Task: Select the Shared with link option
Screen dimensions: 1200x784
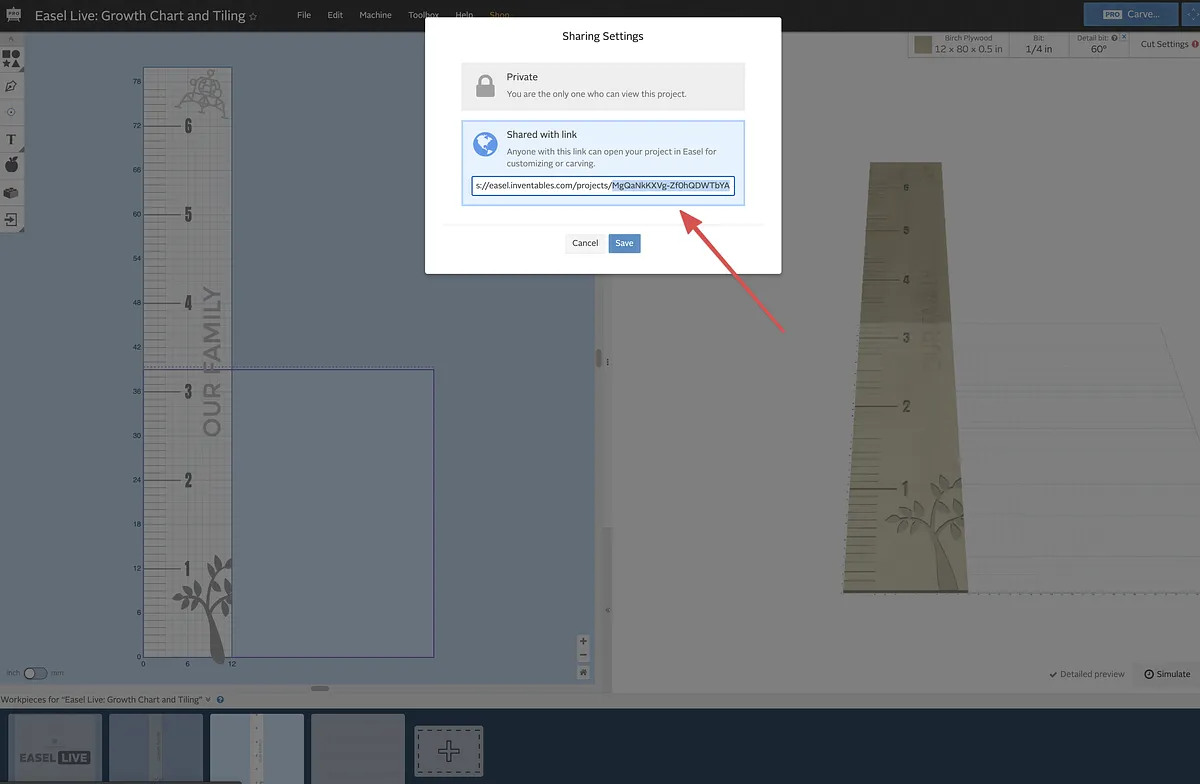Action: (x=603, y=163)
